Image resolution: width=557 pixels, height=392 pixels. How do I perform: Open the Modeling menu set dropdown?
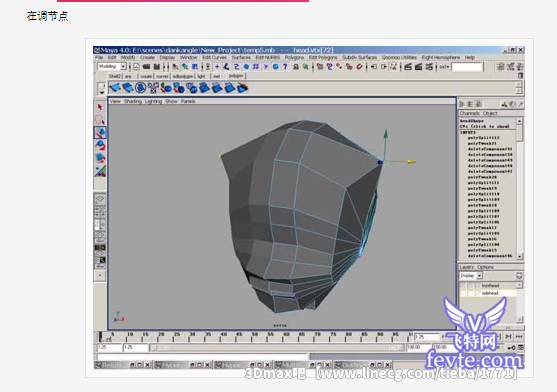112,66
